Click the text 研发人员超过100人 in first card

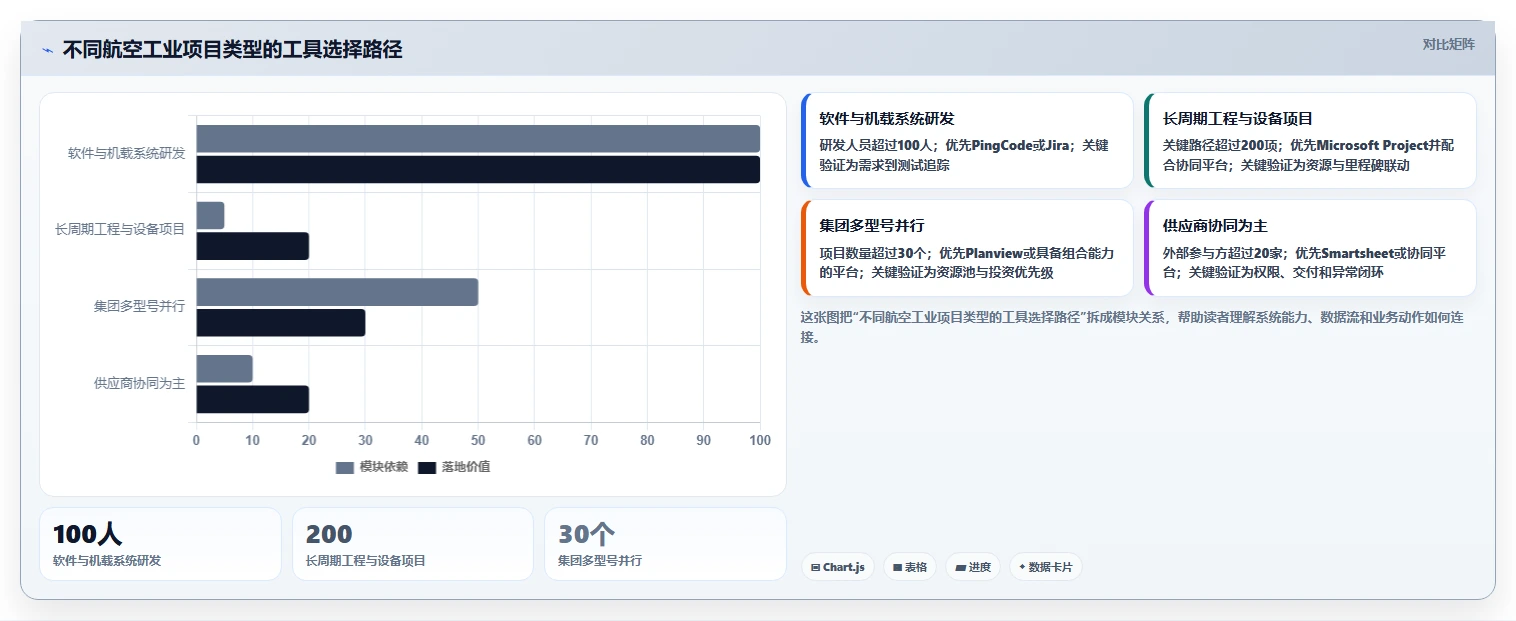point(876,145)
